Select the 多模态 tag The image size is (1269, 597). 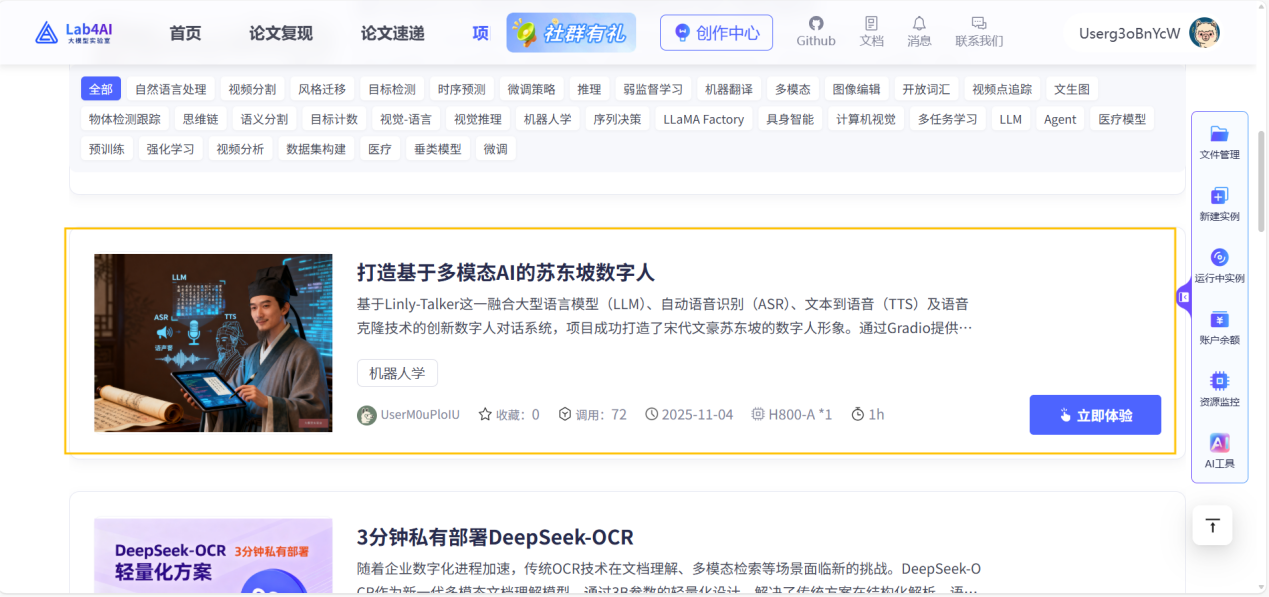793,89
